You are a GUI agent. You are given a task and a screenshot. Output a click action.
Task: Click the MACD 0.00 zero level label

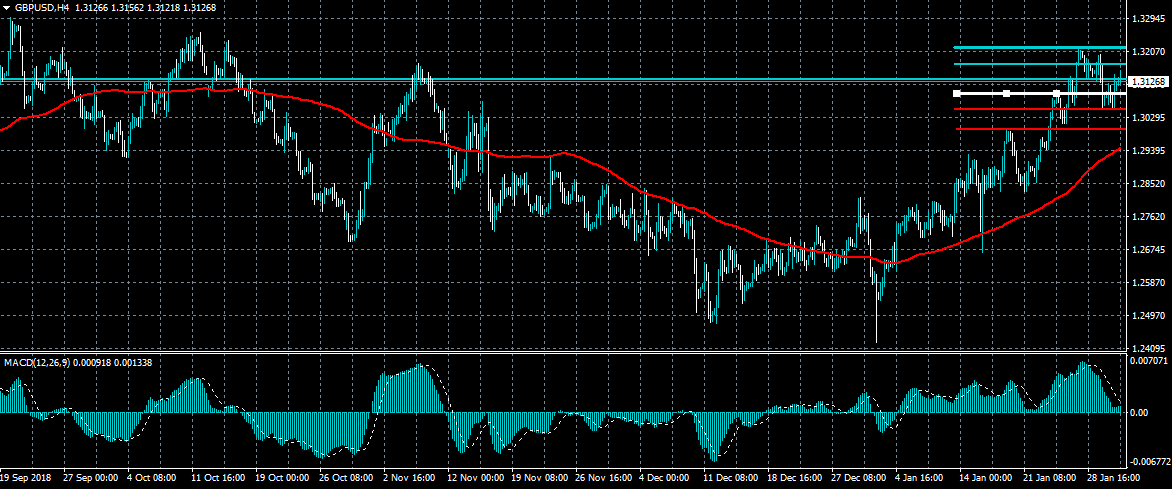pos(1138,412)
